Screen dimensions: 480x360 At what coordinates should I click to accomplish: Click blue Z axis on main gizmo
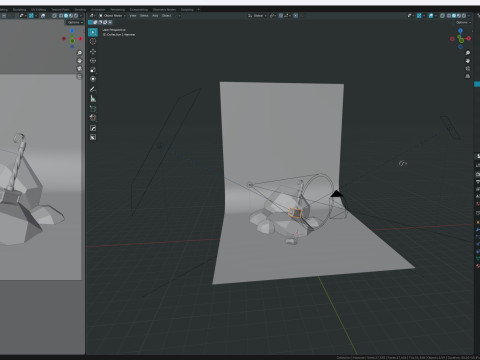pos(460,31)
